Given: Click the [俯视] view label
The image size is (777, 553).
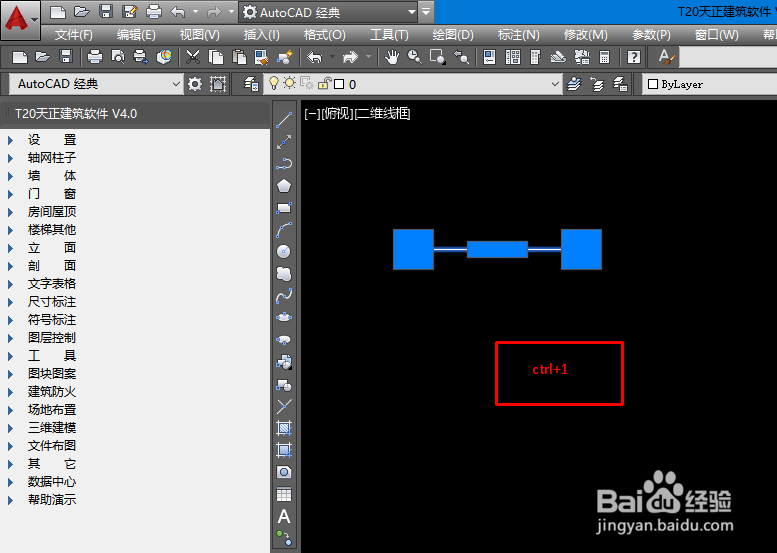Looking at the screenshot, I should coord(337,114).
